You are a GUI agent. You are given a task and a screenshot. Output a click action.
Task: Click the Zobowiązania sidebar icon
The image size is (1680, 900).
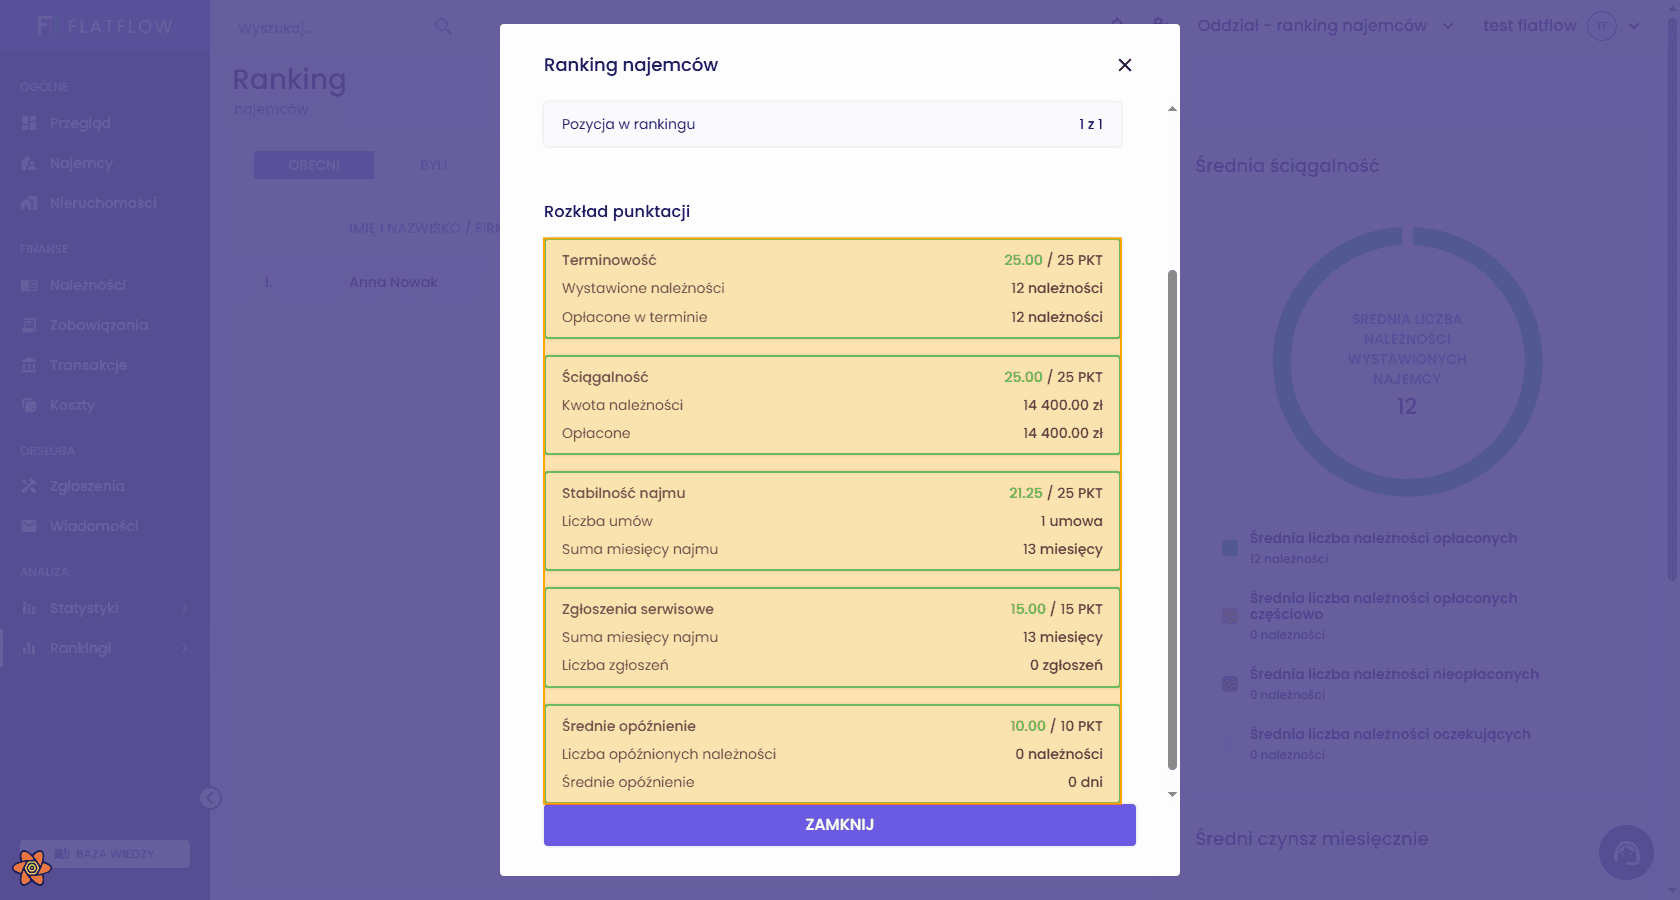pyautogui.click(x=29, y=325)
